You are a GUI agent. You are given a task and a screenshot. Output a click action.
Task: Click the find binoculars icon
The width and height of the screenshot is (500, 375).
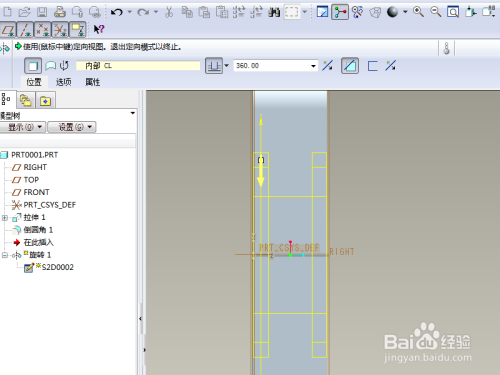pos(274,12)
